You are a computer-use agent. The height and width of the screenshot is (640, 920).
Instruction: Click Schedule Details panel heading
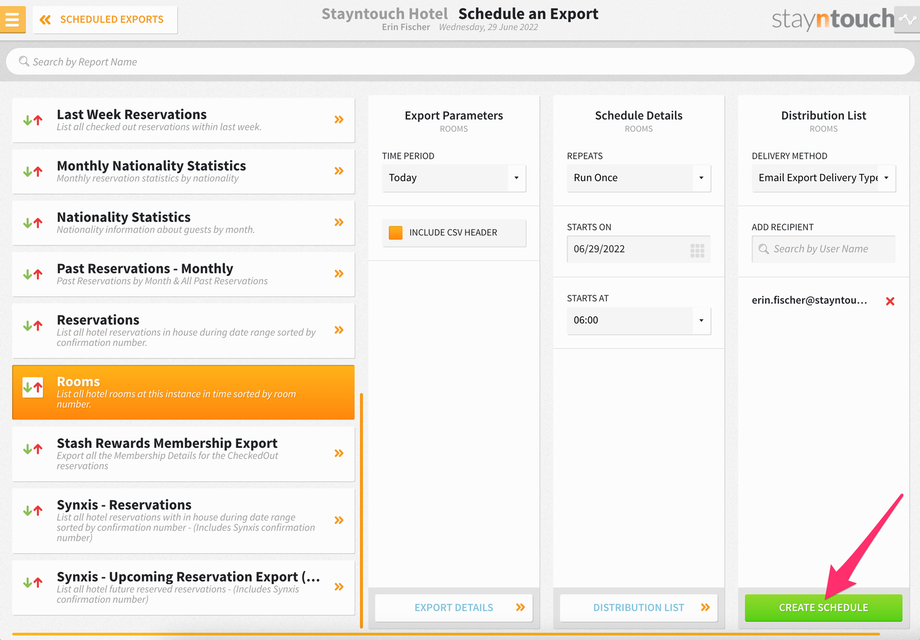[x=638, y=116]
